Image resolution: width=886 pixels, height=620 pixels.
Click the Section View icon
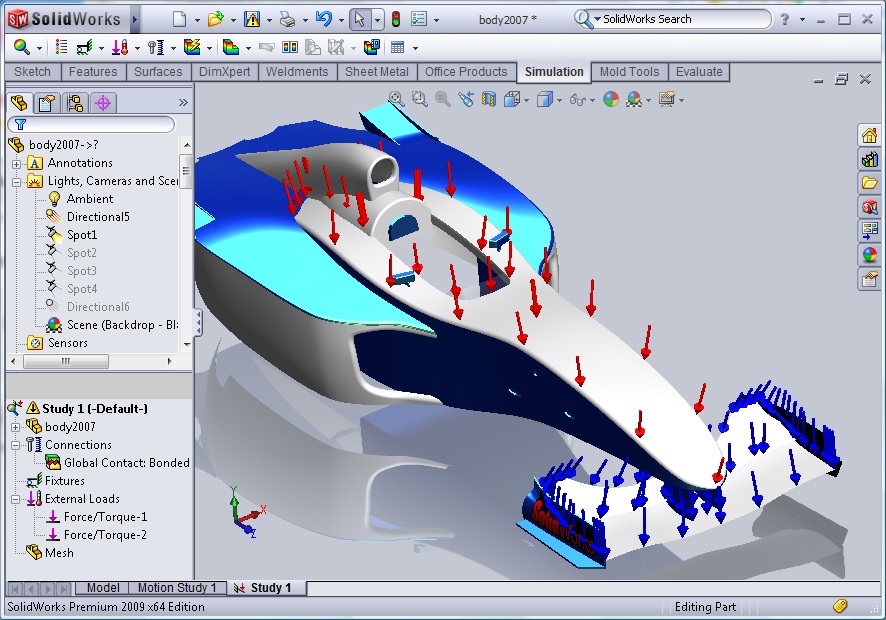pos(489,99)
